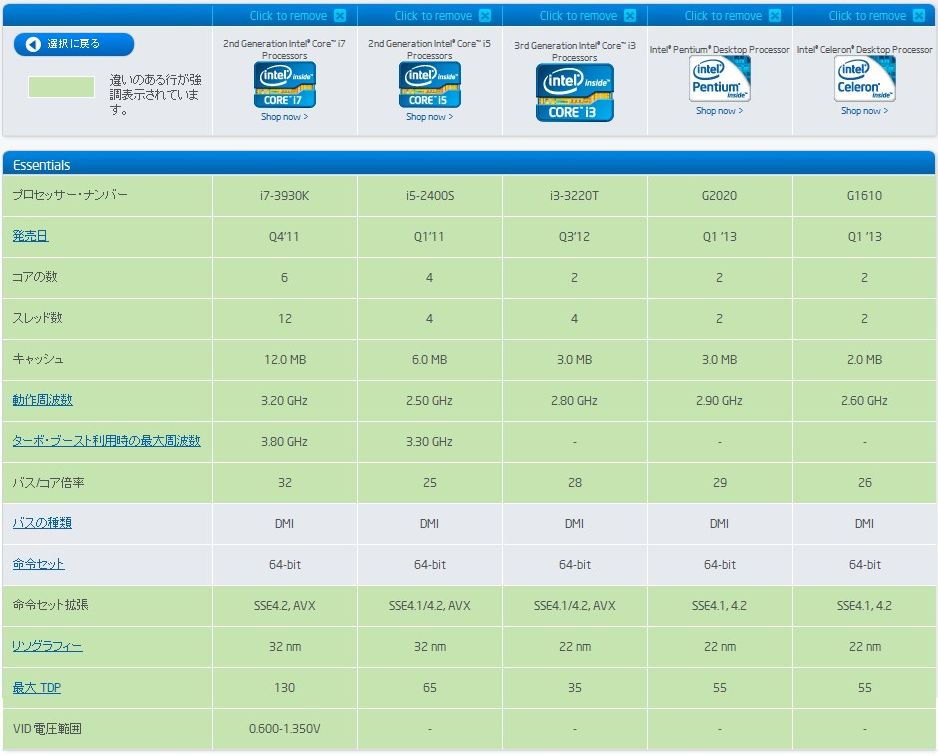Viewport: 938px width, 756px height.
Task: Remove the Celeron column via X icon
Action: (x=919, y=16)
